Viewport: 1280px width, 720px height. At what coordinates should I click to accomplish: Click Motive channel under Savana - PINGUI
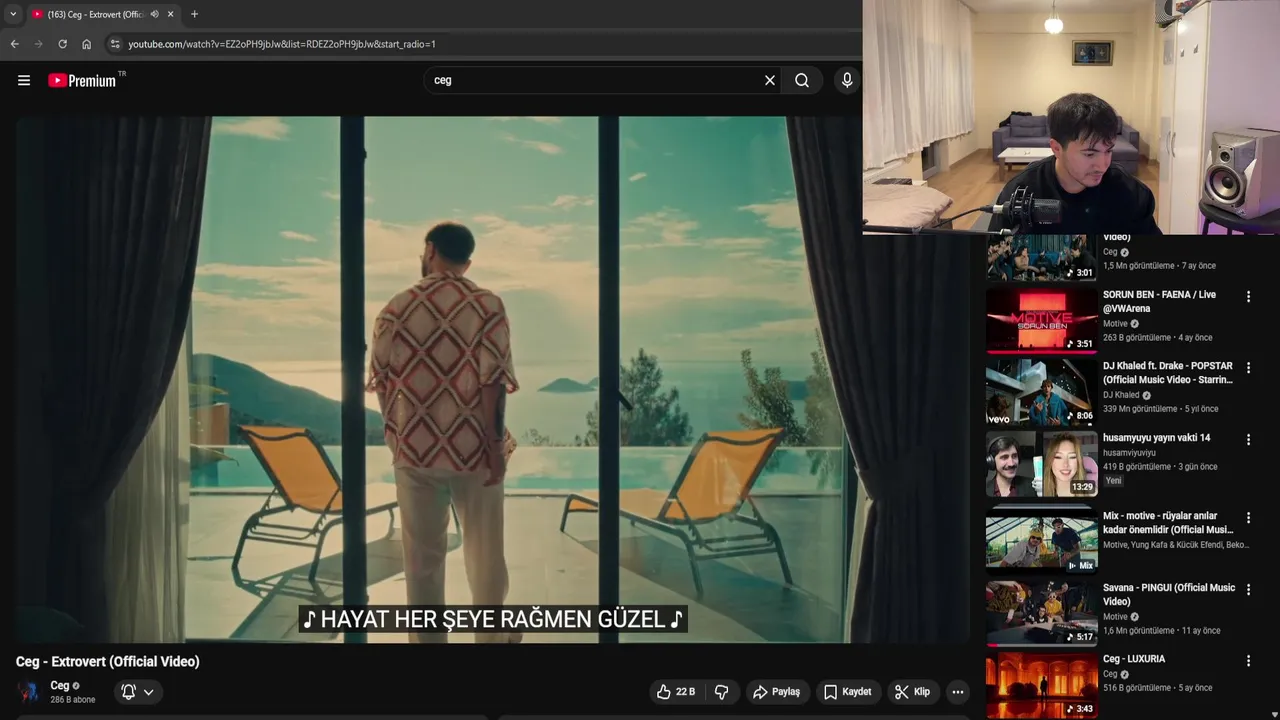click(1115, 617)
